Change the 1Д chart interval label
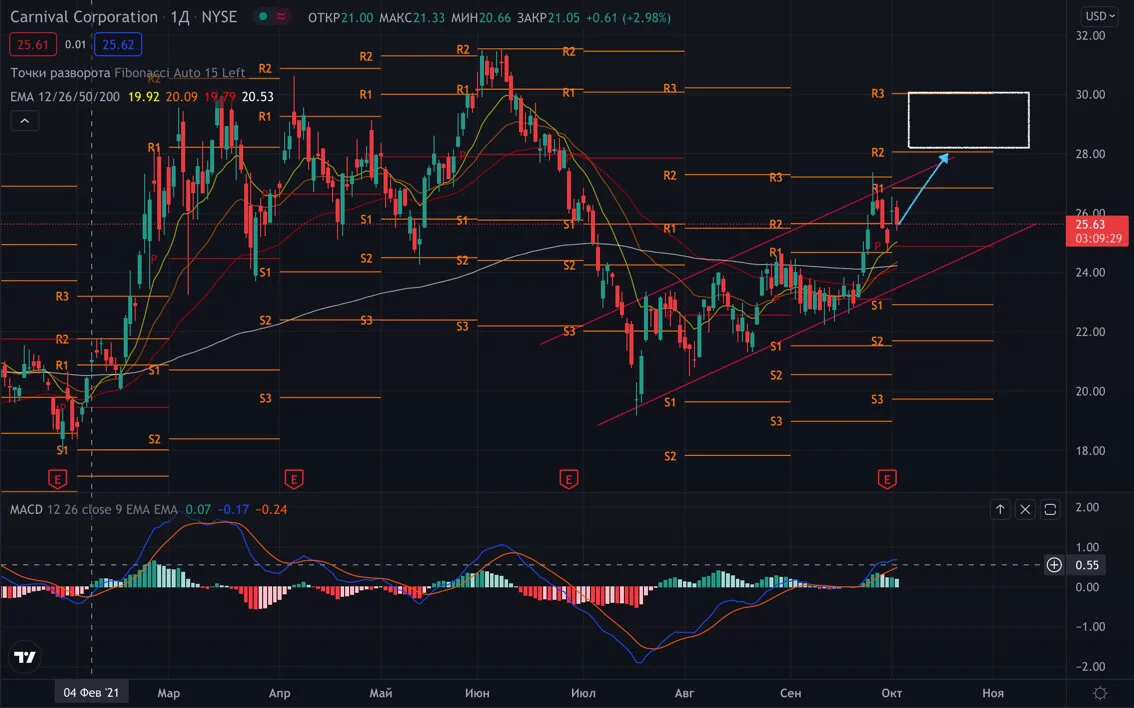This screenshot has width=1134, height=708. tap(179, 17)
